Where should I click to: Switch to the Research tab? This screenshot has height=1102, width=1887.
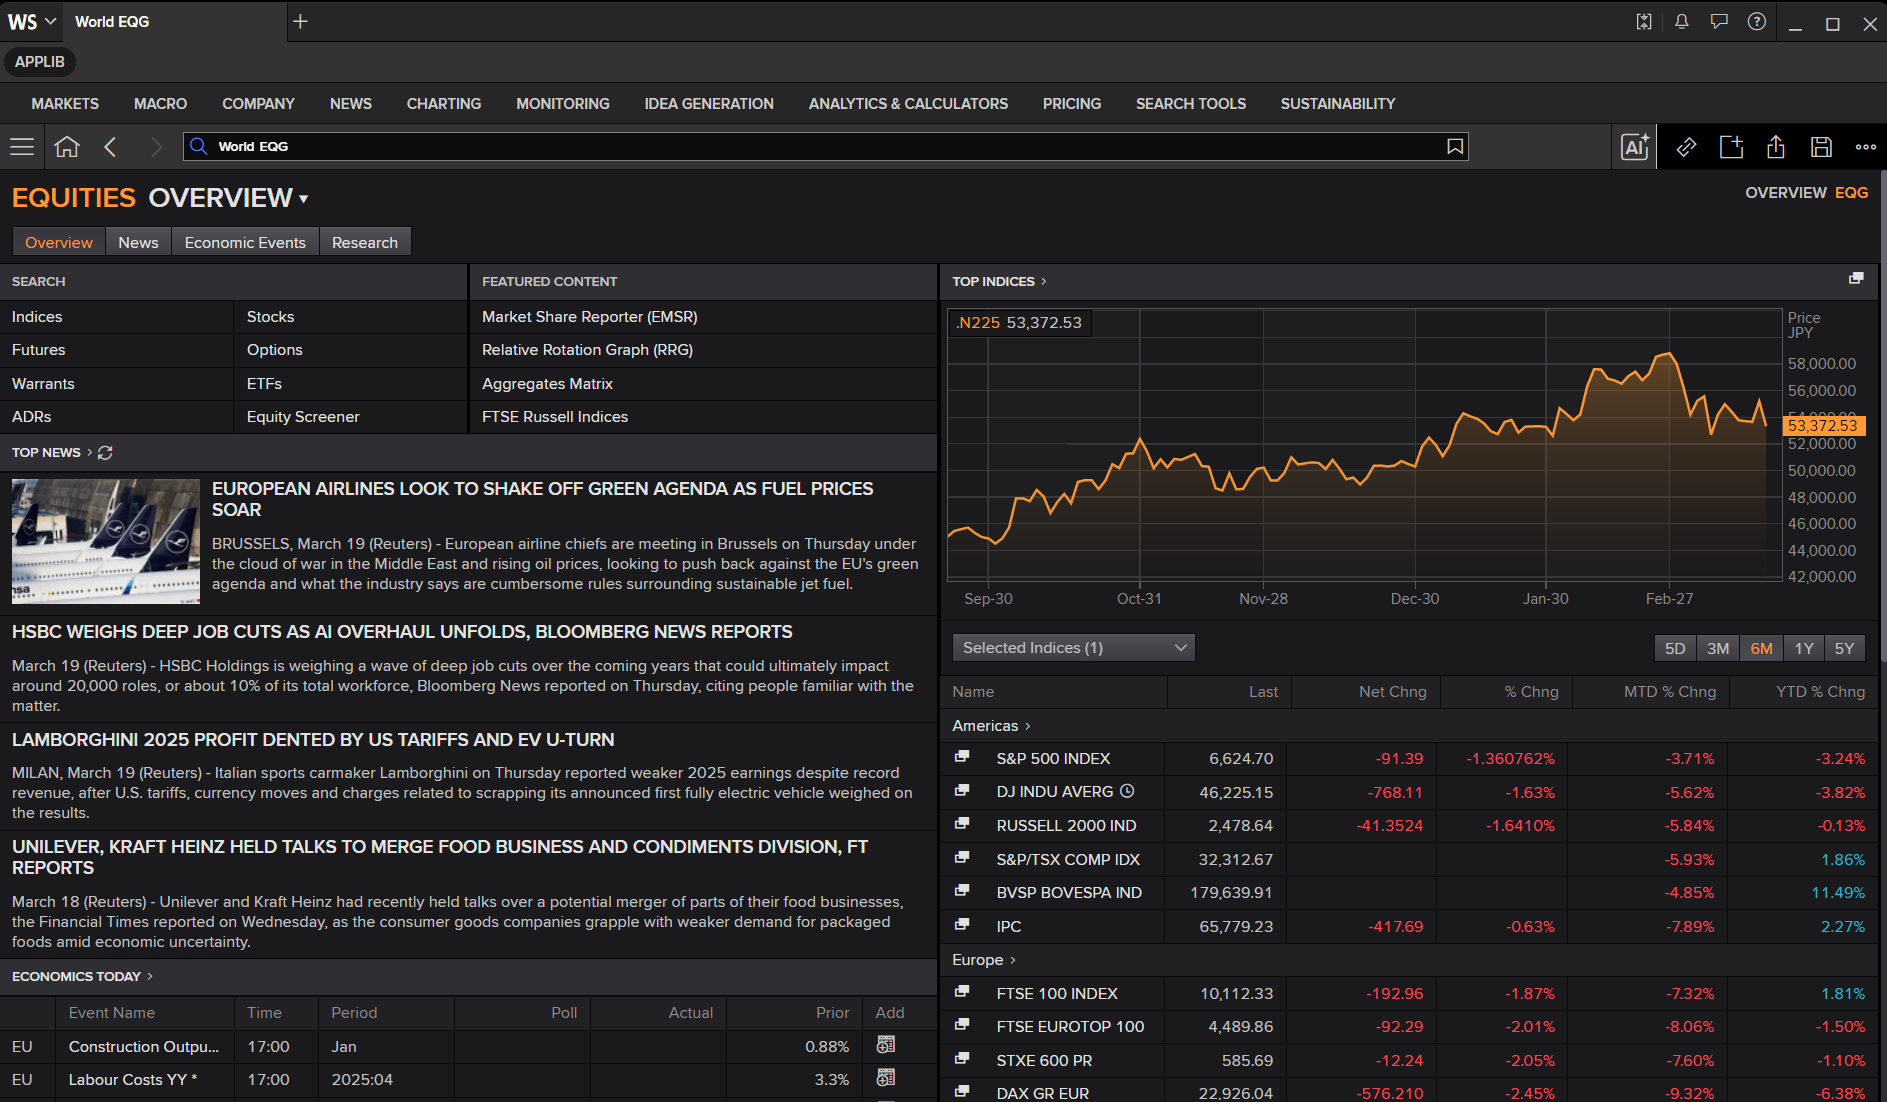coord(365,242)
